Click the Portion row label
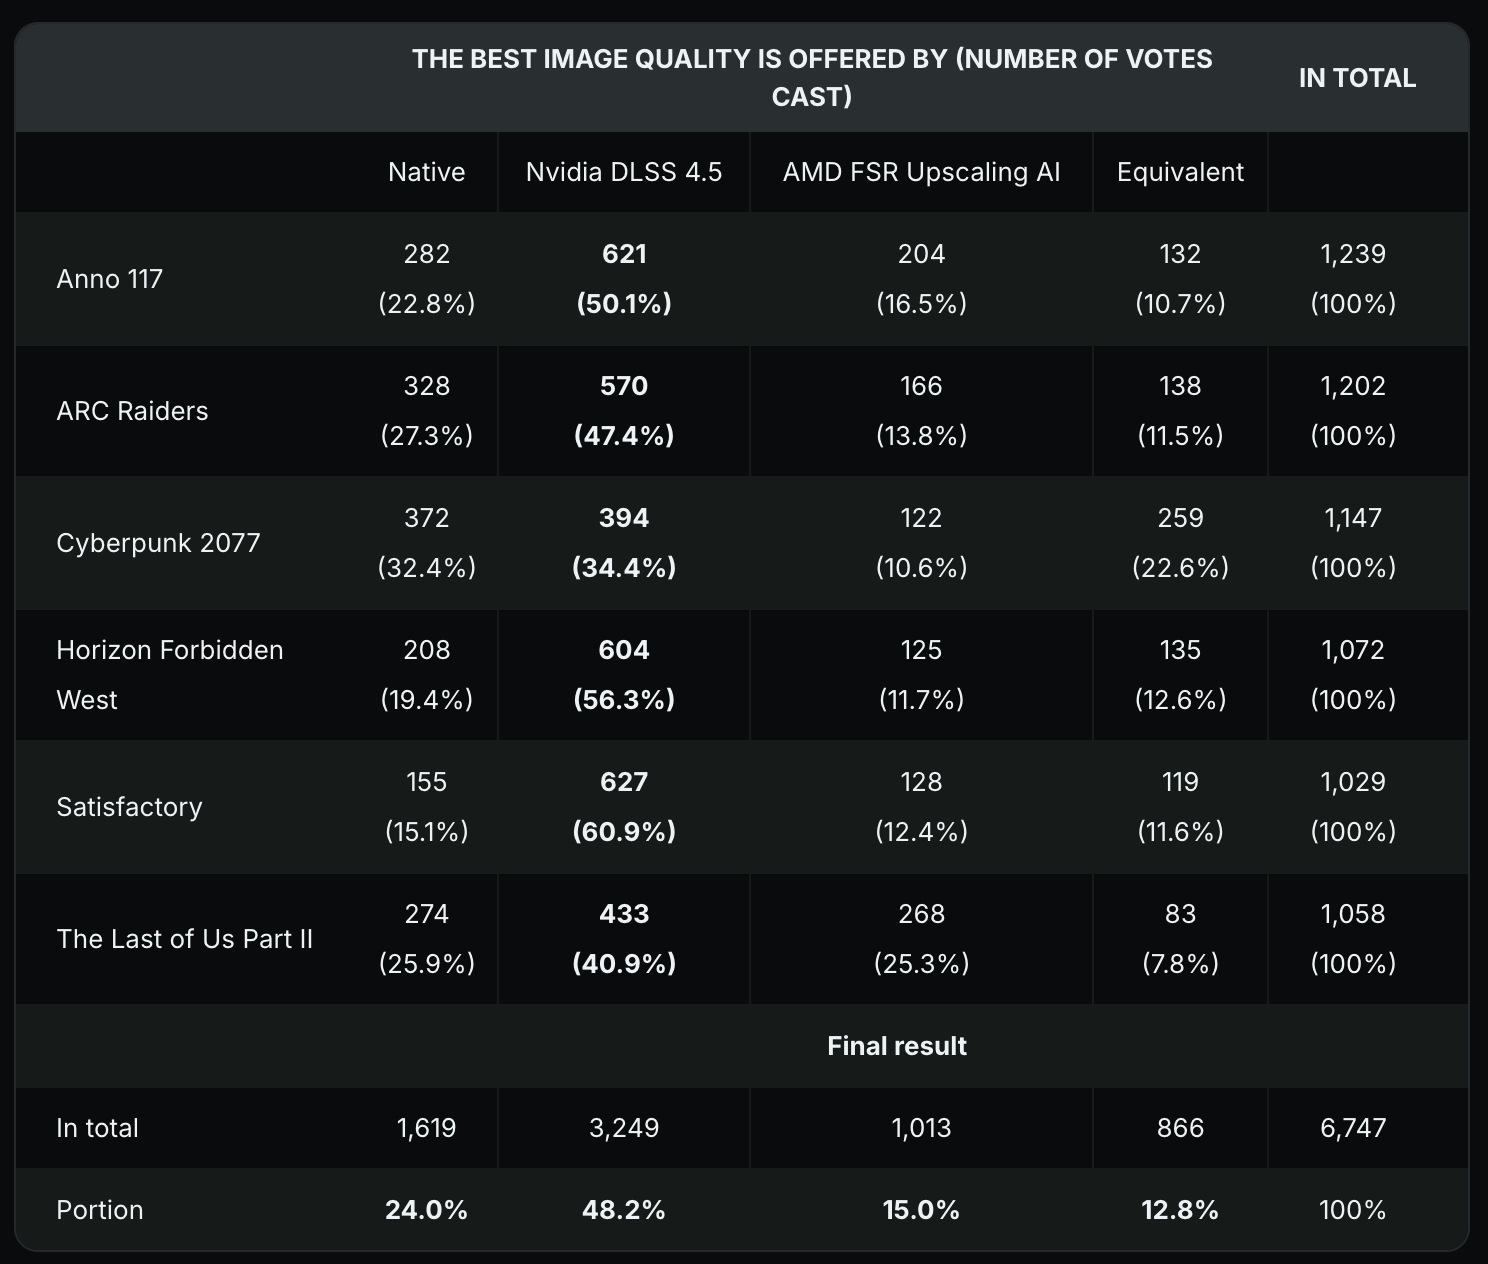 tap(100, 1210)
